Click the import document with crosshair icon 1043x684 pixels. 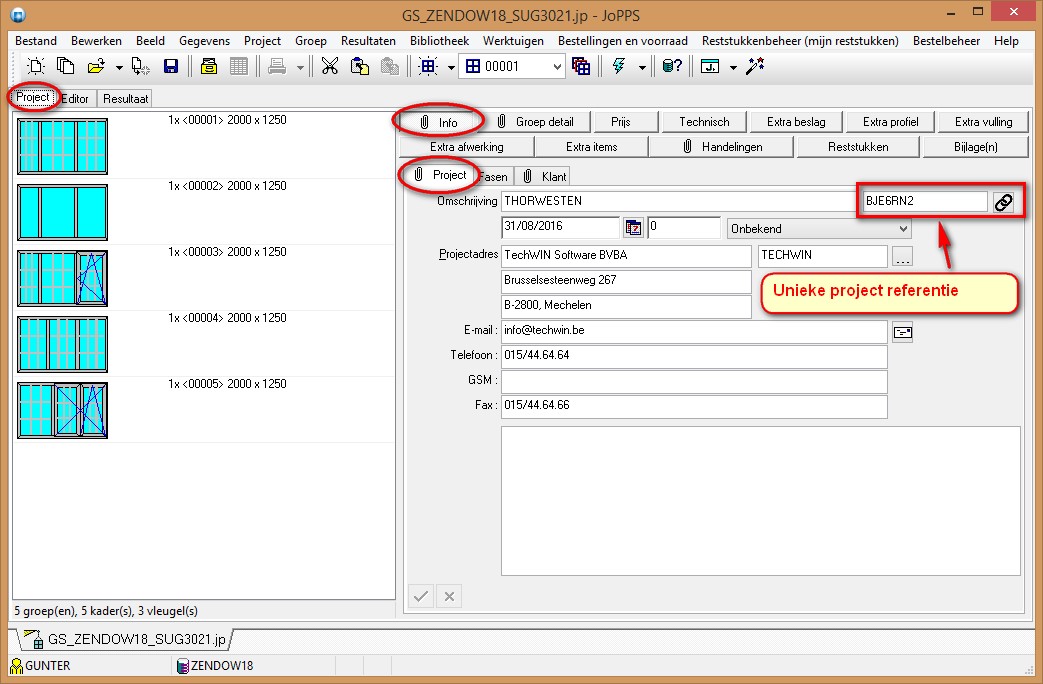coord(140,66)
